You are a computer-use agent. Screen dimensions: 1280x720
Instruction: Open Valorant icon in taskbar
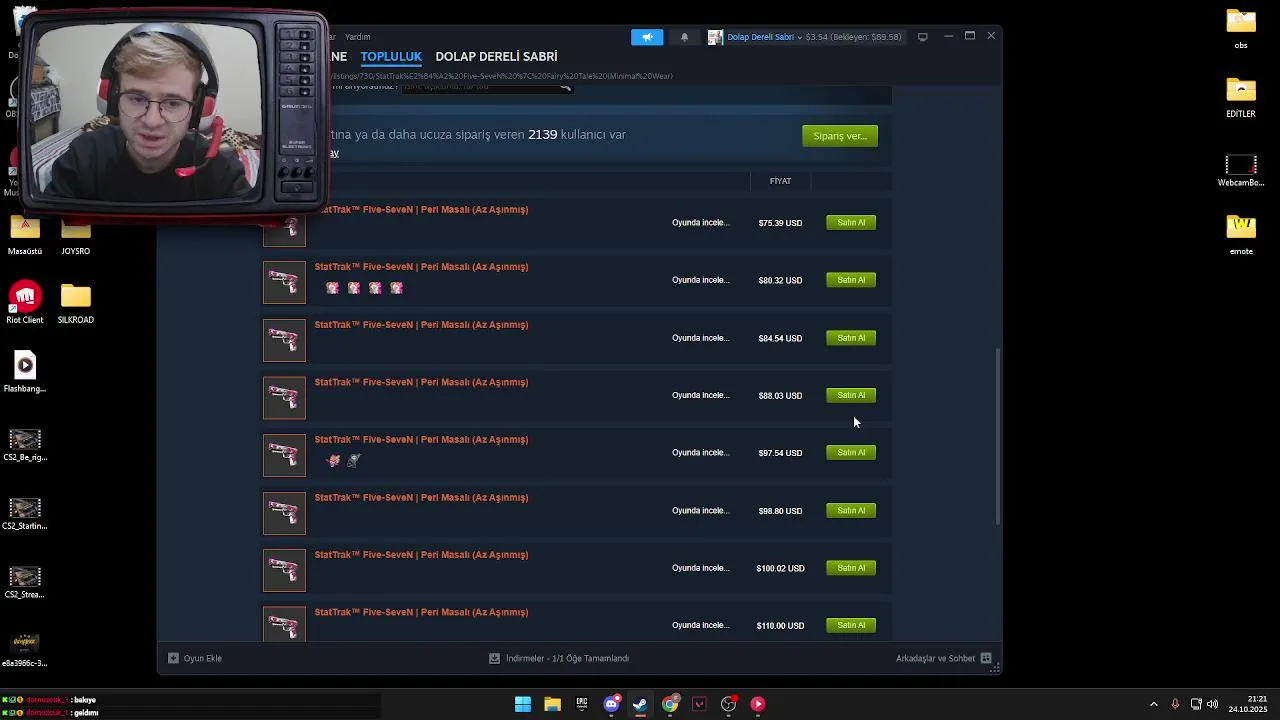pos(699,704)
